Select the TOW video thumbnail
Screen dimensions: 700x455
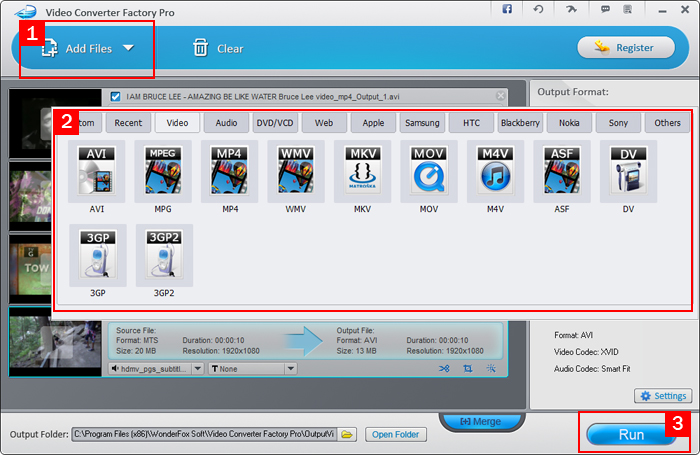click(30, 268)
